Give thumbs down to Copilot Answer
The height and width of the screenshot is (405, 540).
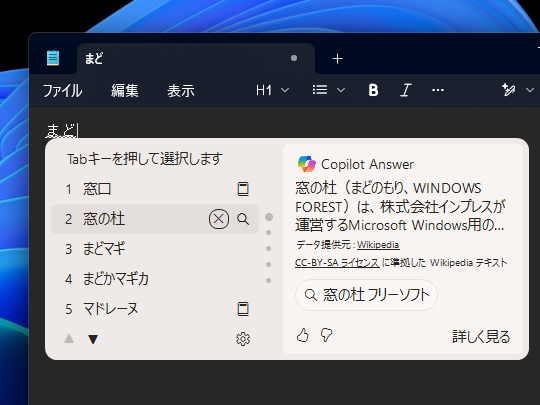(326, 335)
